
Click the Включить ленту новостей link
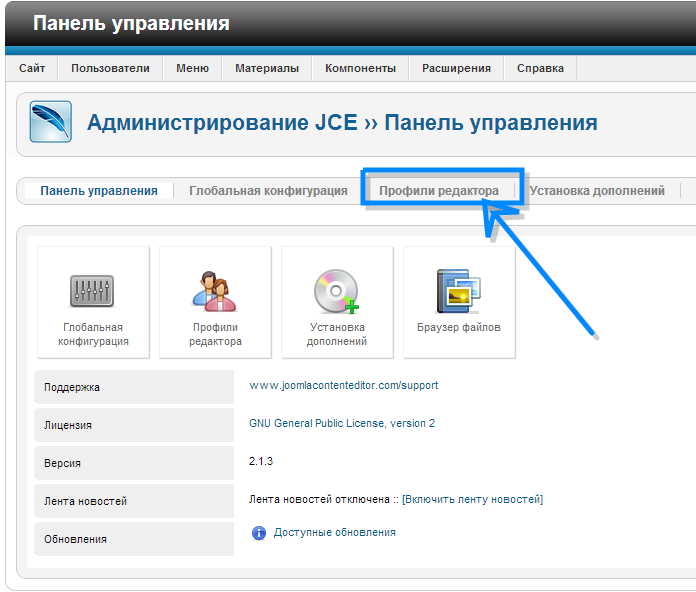click(472, 499)
